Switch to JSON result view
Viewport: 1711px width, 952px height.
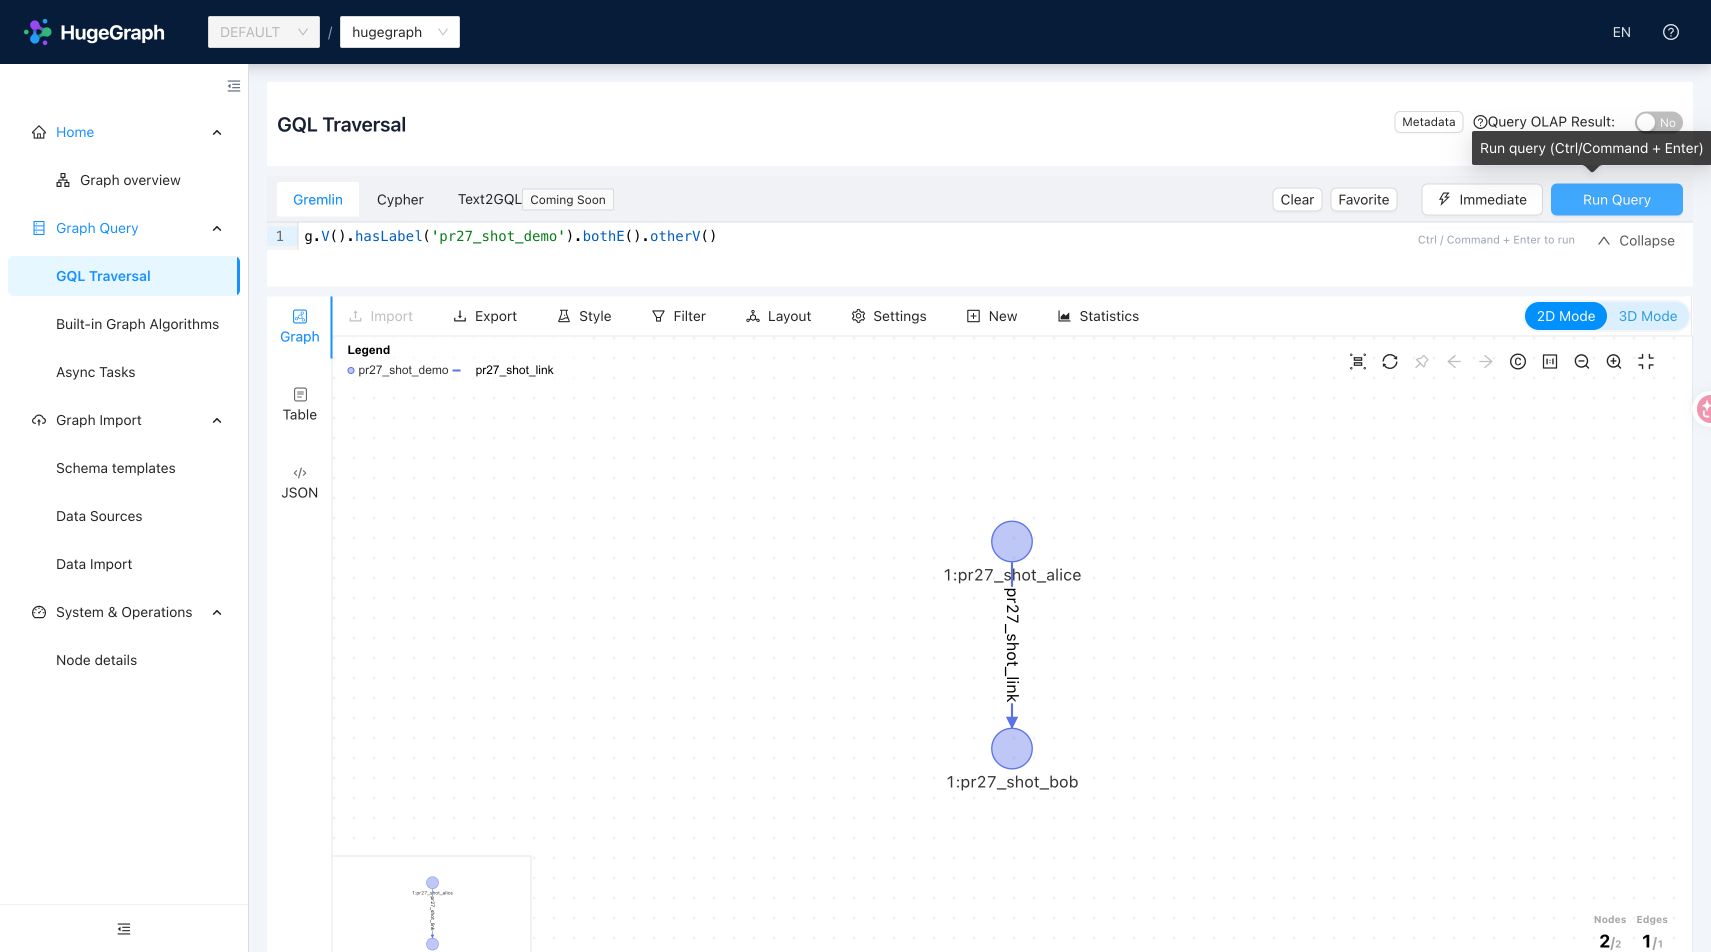point(300,482)
